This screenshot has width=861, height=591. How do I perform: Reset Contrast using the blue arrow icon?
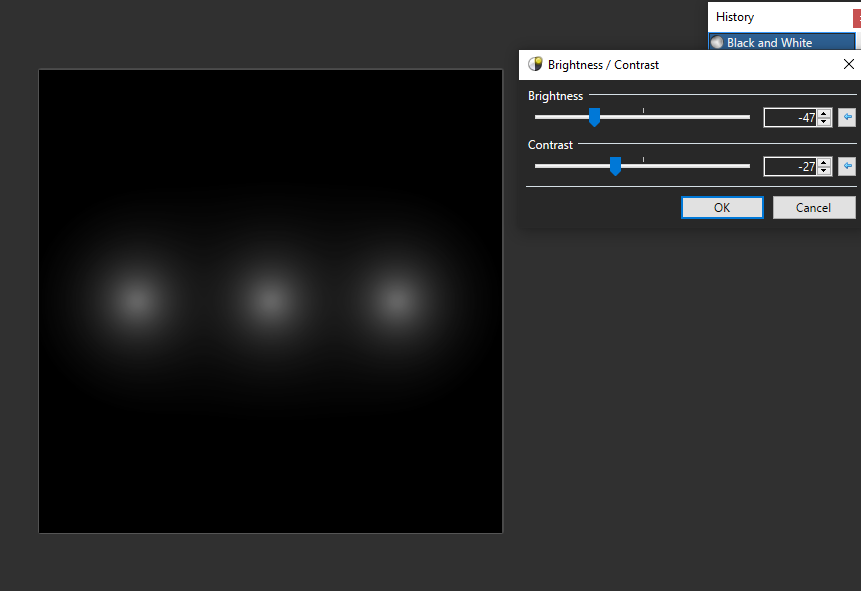coord(847,166)
